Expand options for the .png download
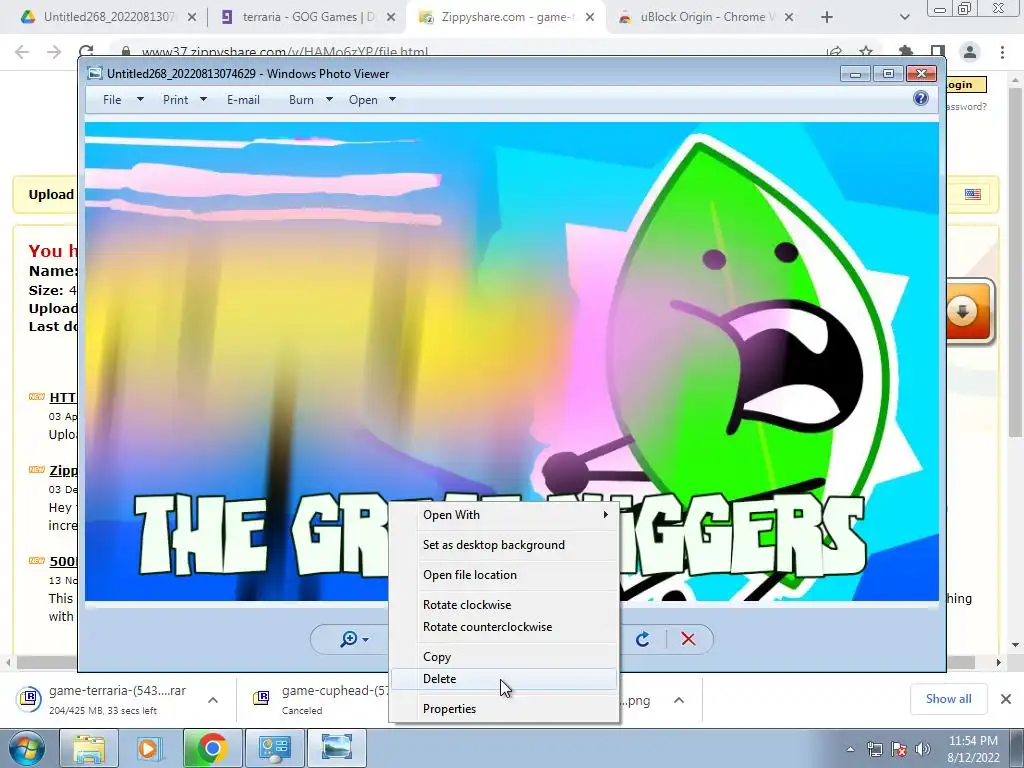Viewport: 1024px width, 768px height. 679,700
